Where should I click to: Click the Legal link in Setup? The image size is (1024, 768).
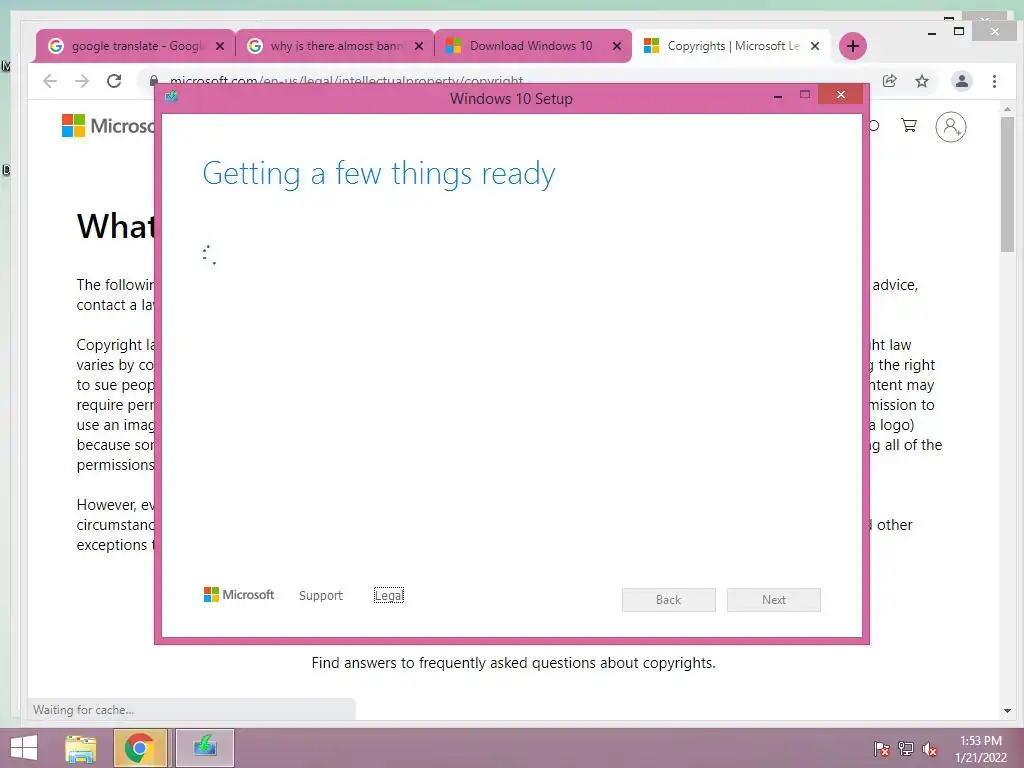coord(389,596)
